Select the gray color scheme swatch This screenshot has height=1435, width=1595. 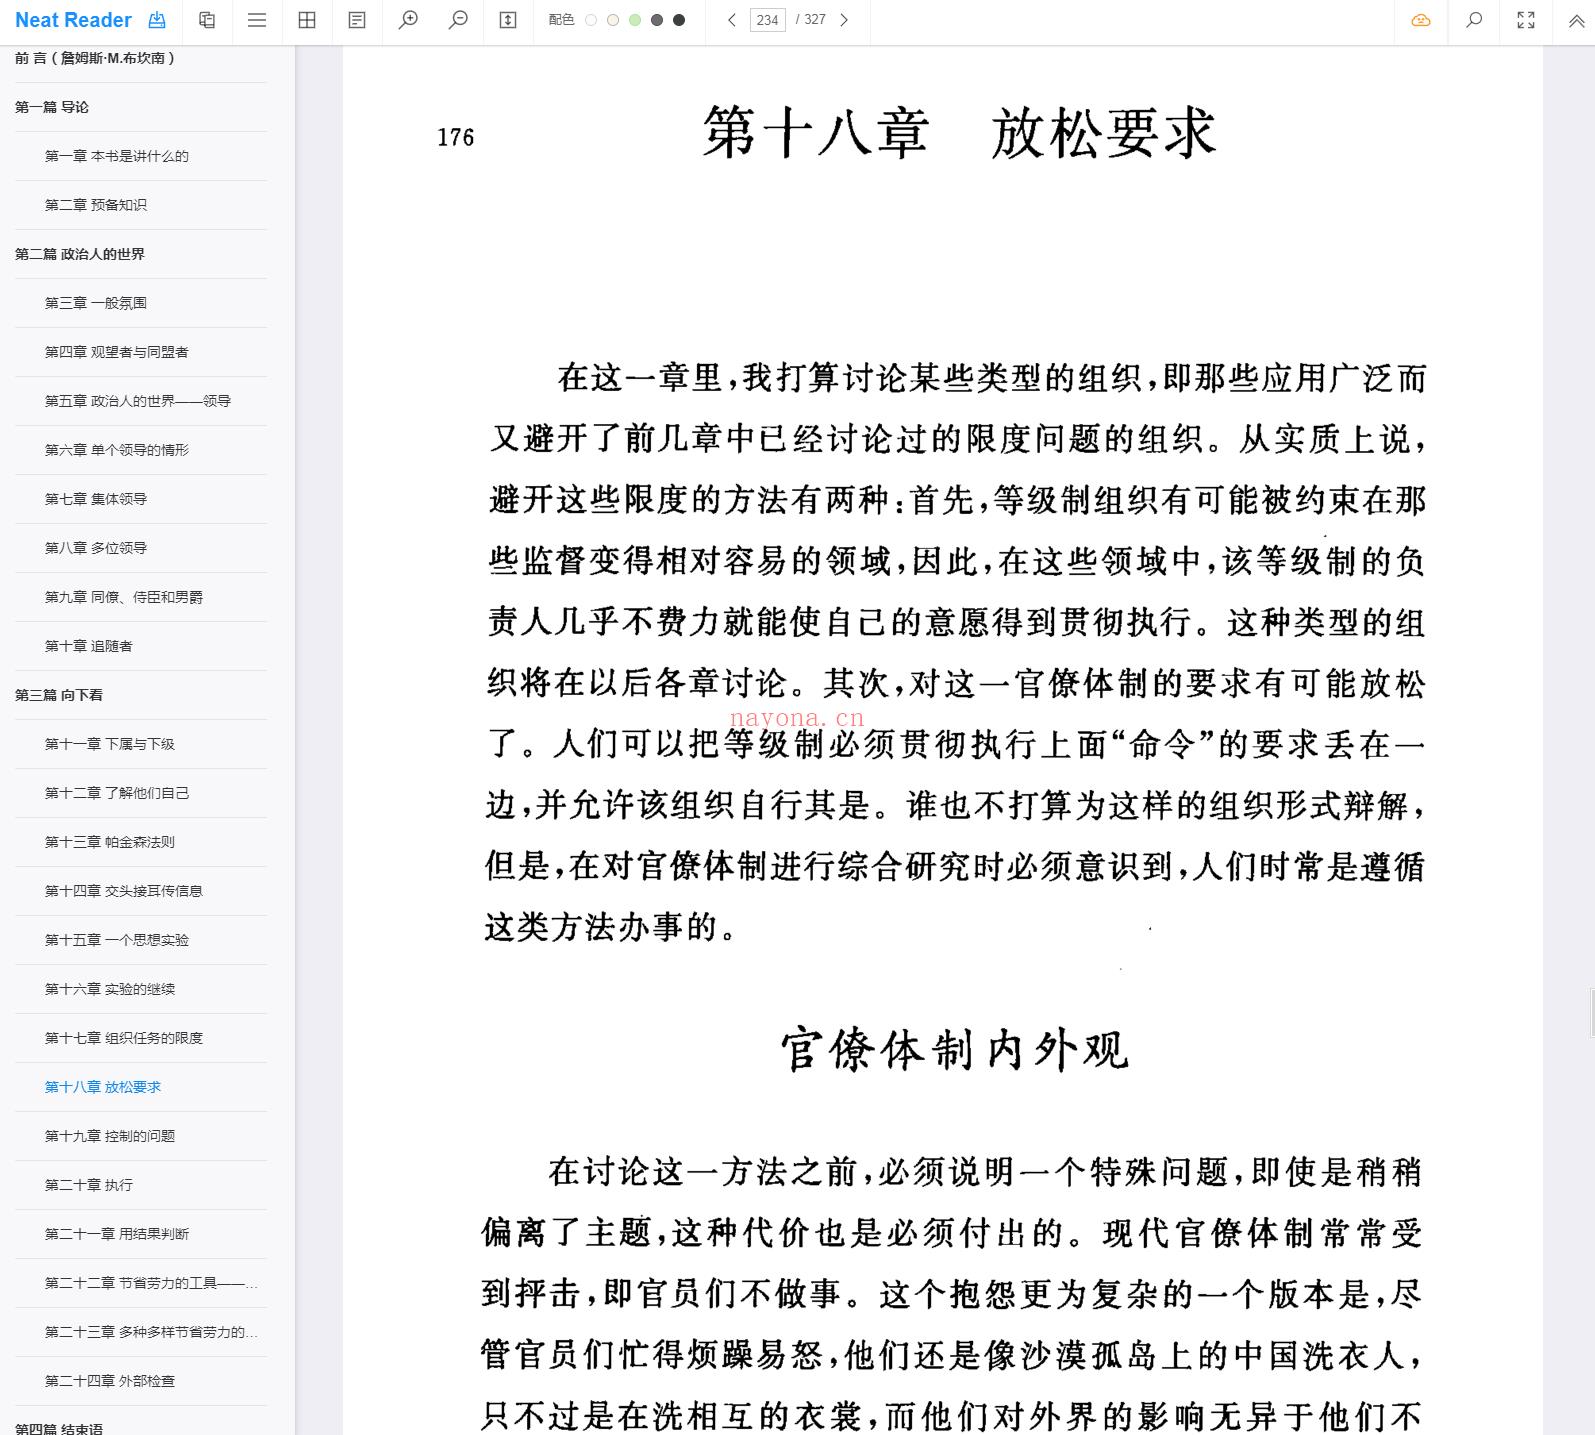657,20
